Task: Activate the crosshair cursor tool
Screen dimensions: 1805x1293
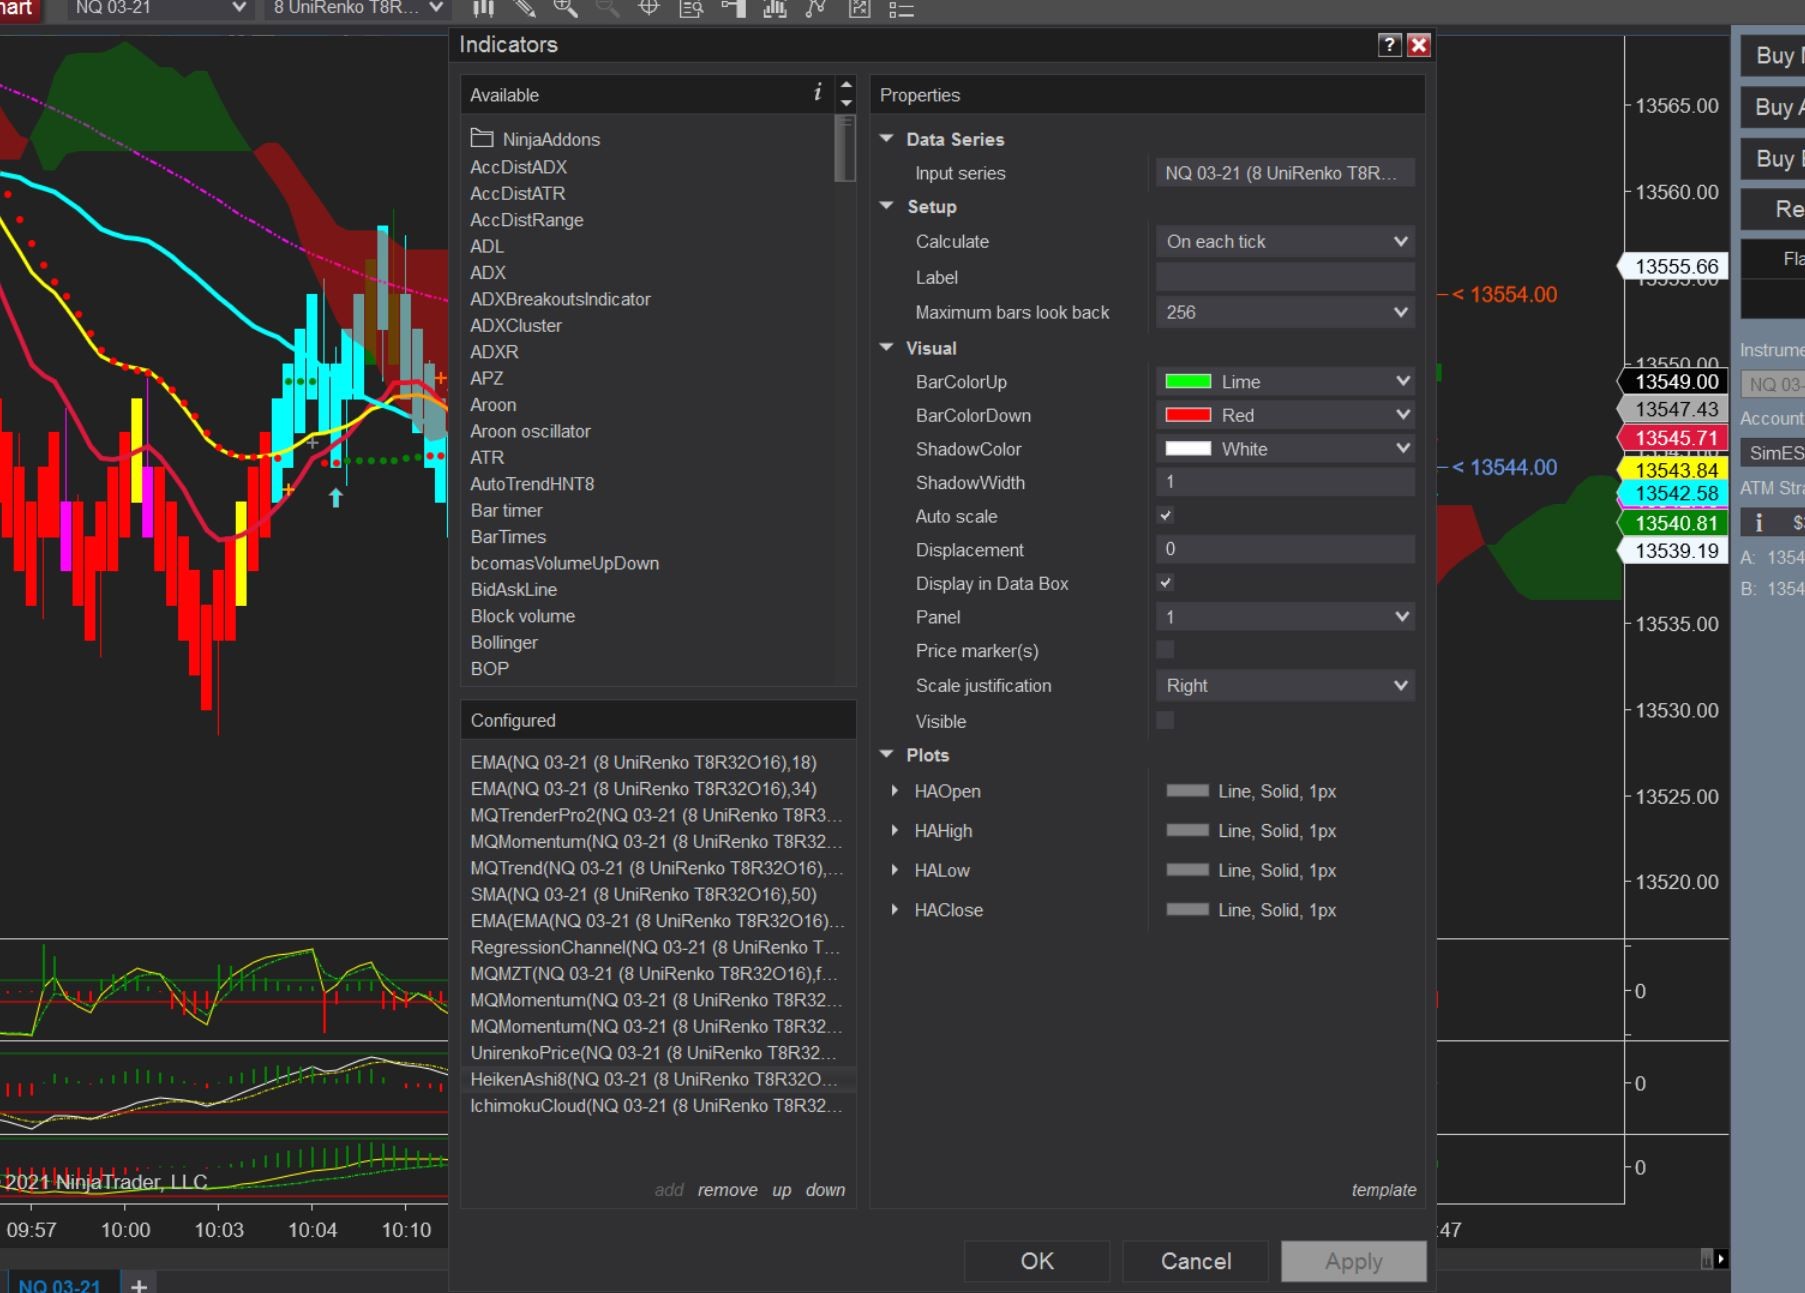Action: pos(649,9)
